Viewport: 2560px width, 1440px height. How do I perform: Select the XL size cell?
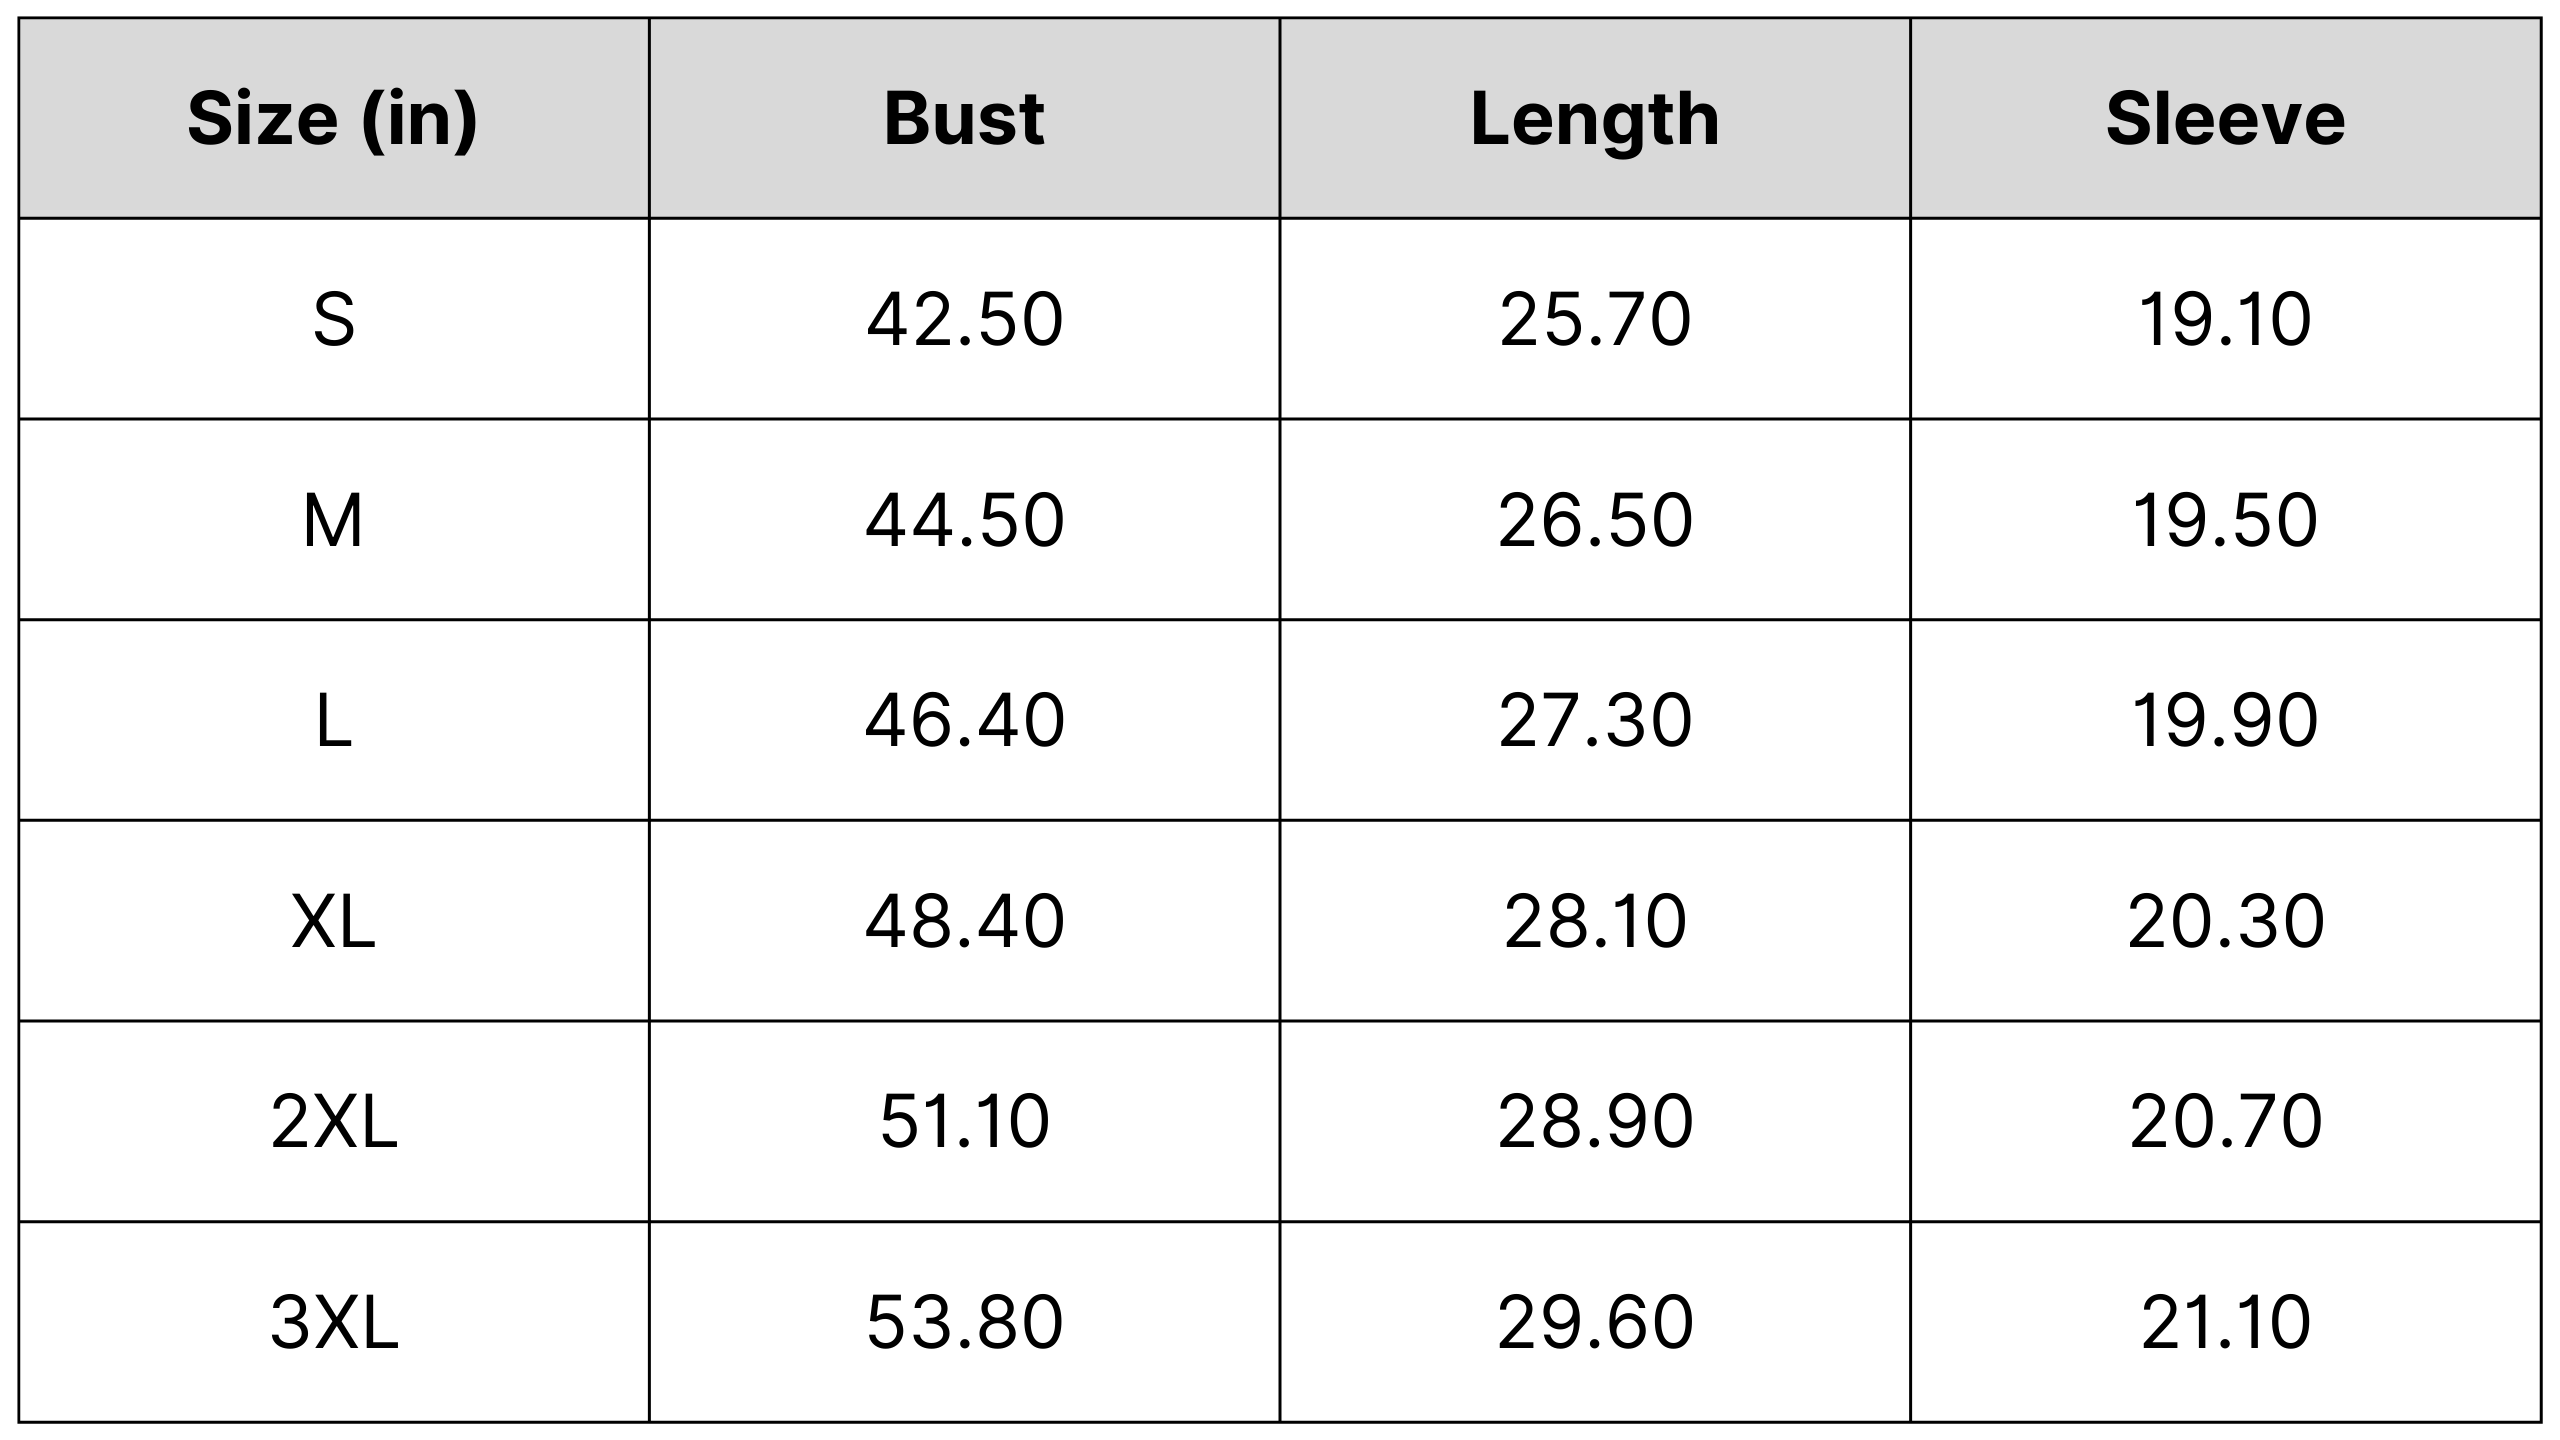tap(333, 921)
